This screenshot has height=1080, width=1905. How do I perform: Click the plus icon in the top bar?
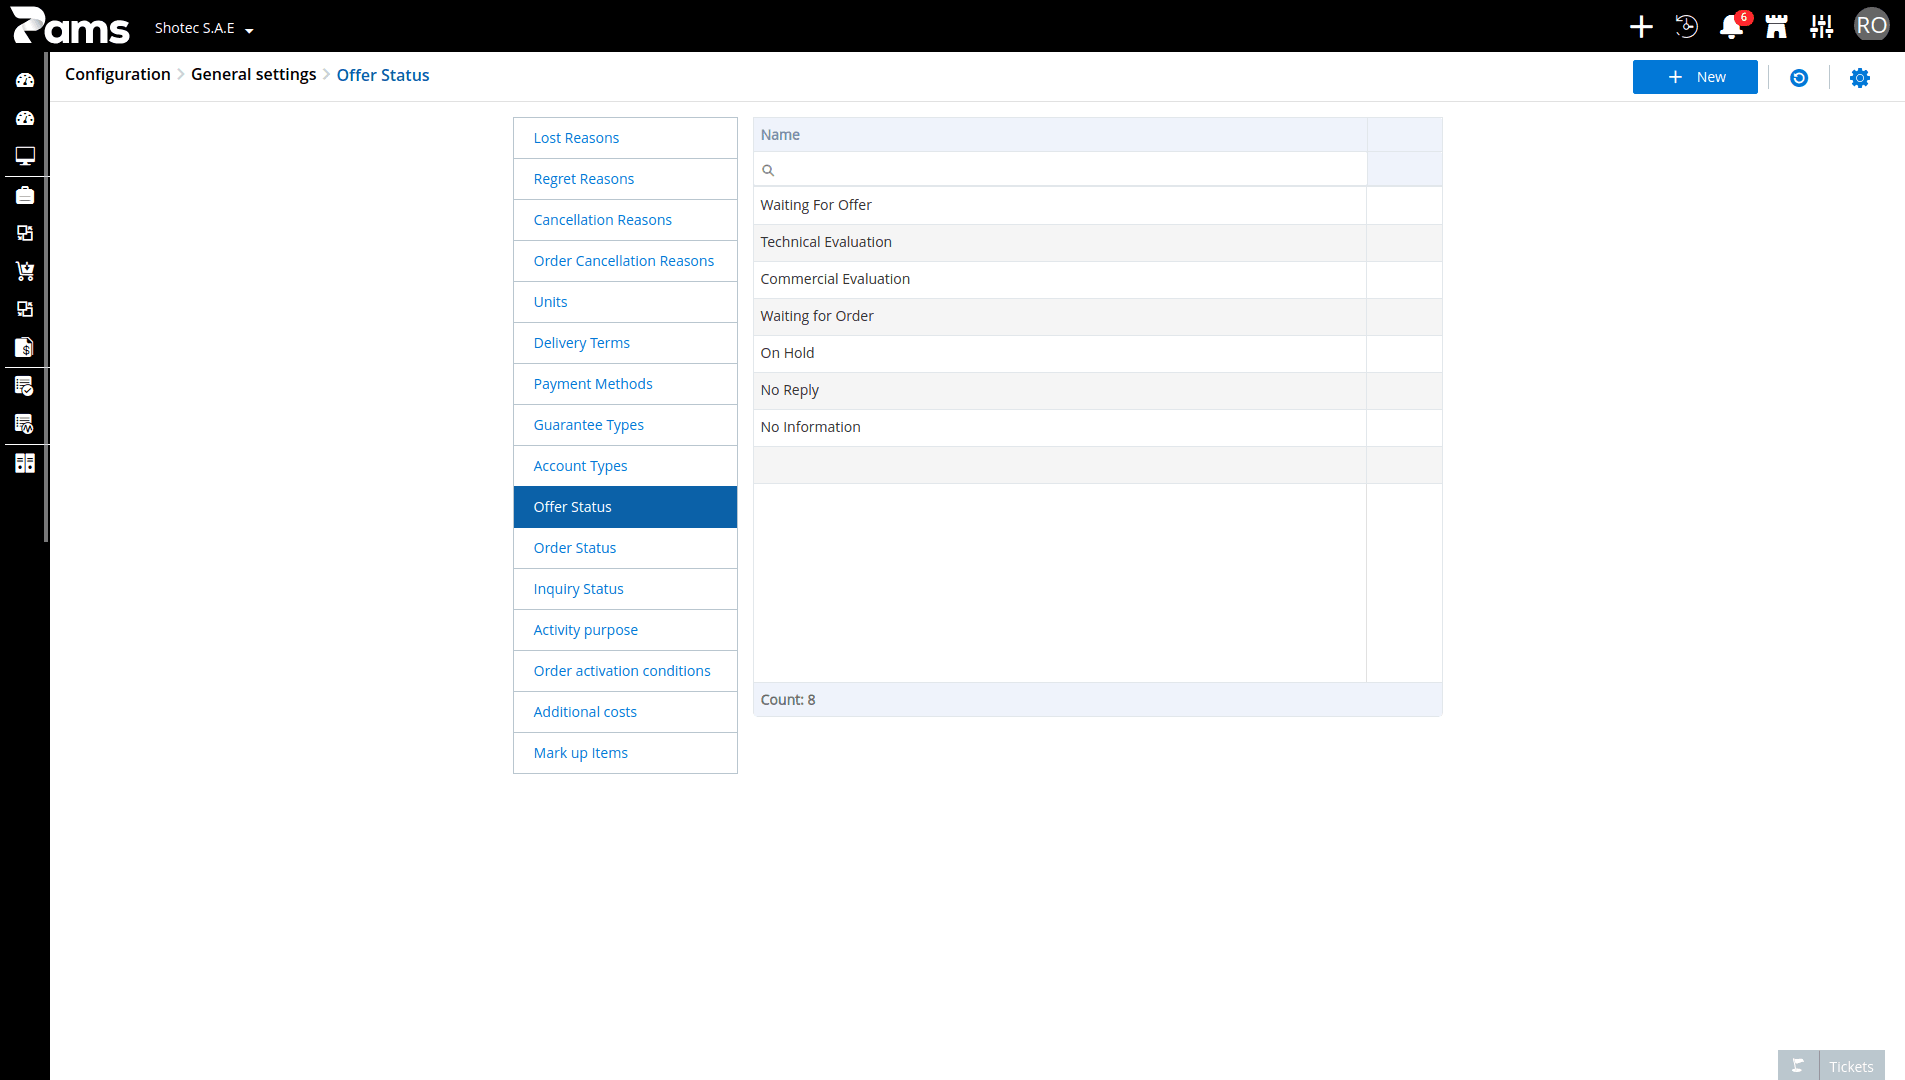(1641, 27)
